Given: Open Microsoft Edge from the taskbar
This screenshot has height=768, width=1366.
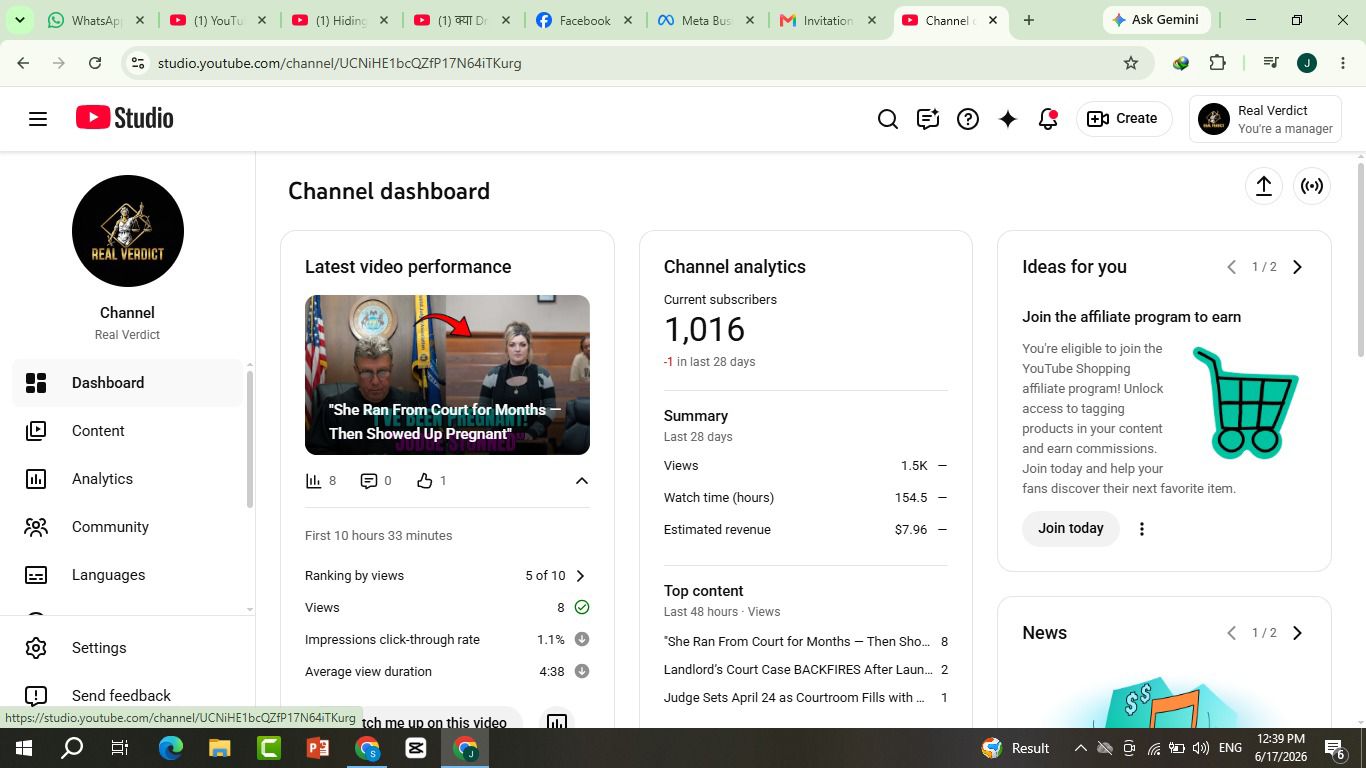Looking at the screenshot, I should 171,748.
